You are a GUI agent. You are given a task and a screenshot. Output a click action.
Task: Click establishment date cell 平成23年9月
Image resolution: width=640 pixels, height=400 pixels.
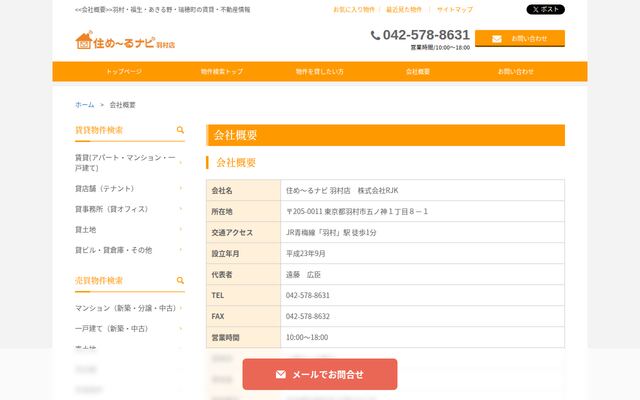click(x=422, y=253)
